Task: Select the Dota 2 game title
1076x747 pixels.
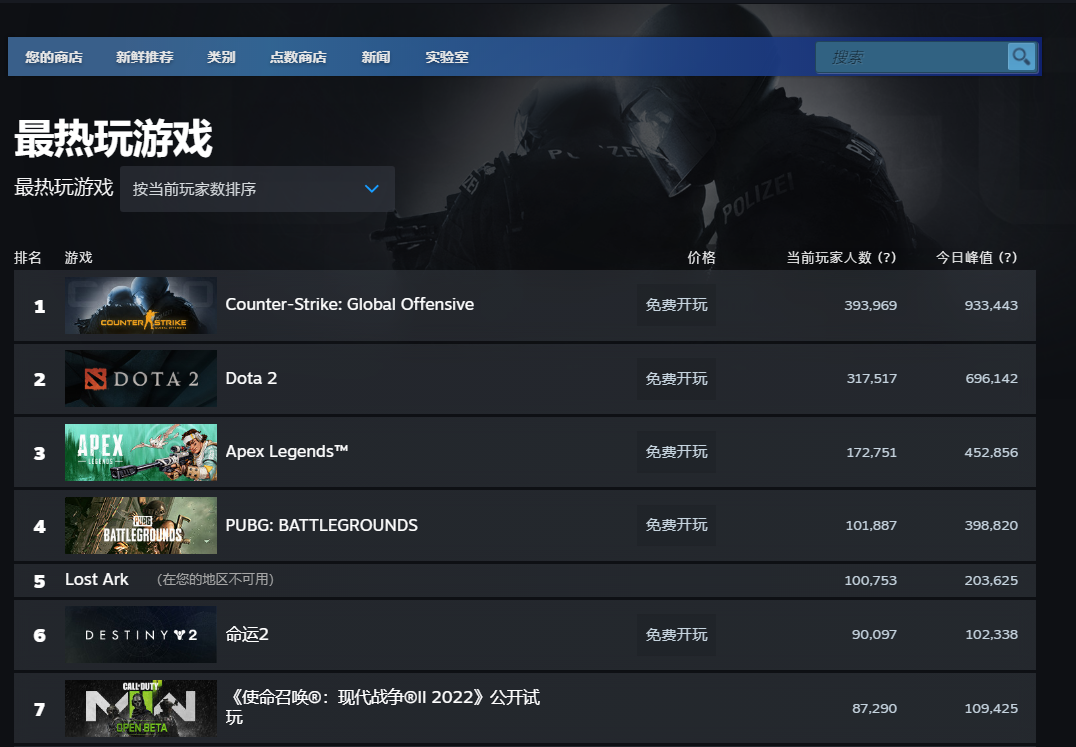Action: [251, 379]
